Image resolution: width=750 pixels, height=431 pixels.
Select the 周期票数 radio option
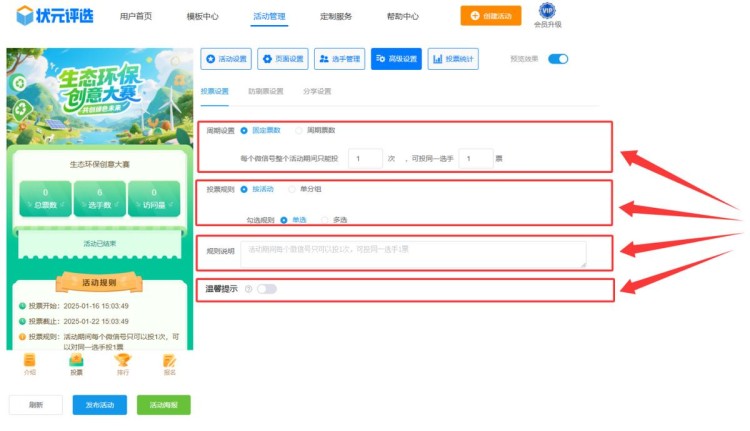300,130
